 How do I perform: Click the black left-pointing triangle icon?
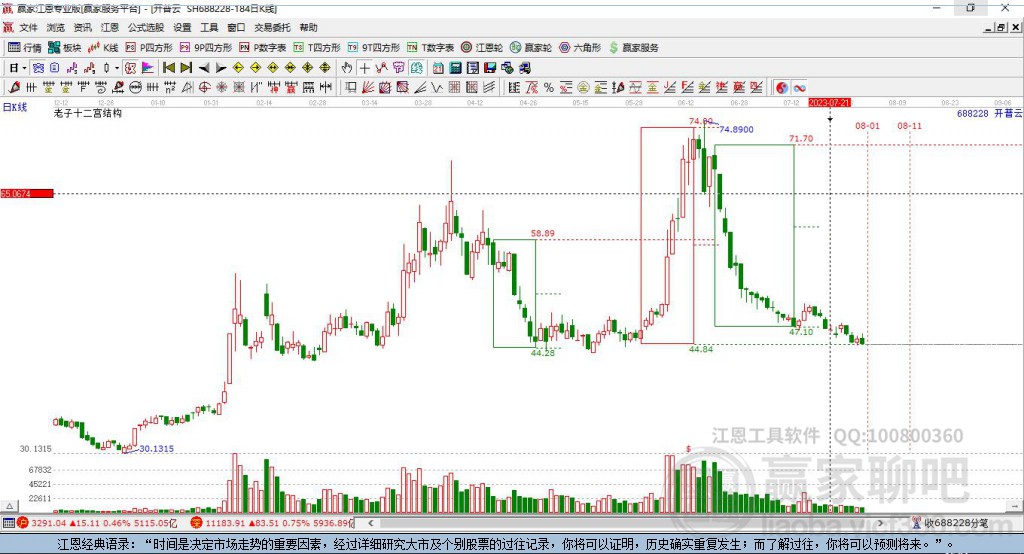[204, 68]
